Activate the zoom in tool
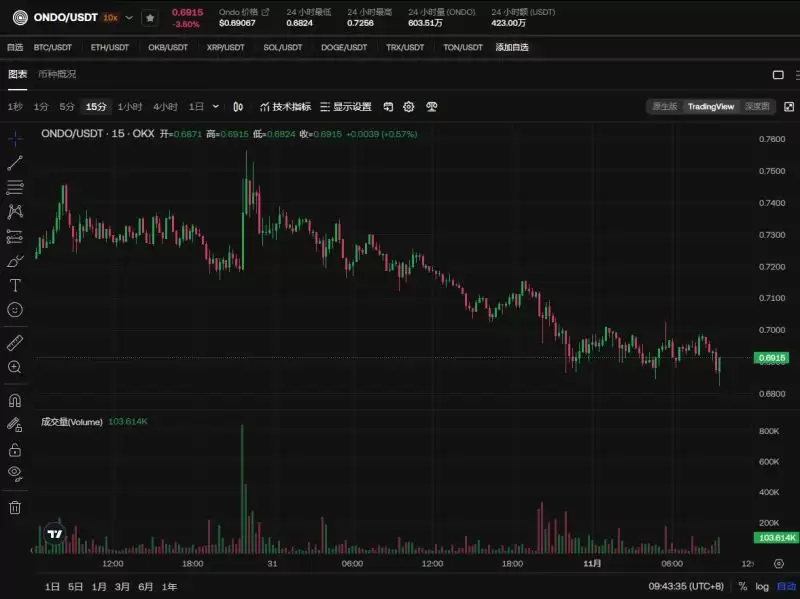This screenshot has height=599, width=800. coord(15,367)
